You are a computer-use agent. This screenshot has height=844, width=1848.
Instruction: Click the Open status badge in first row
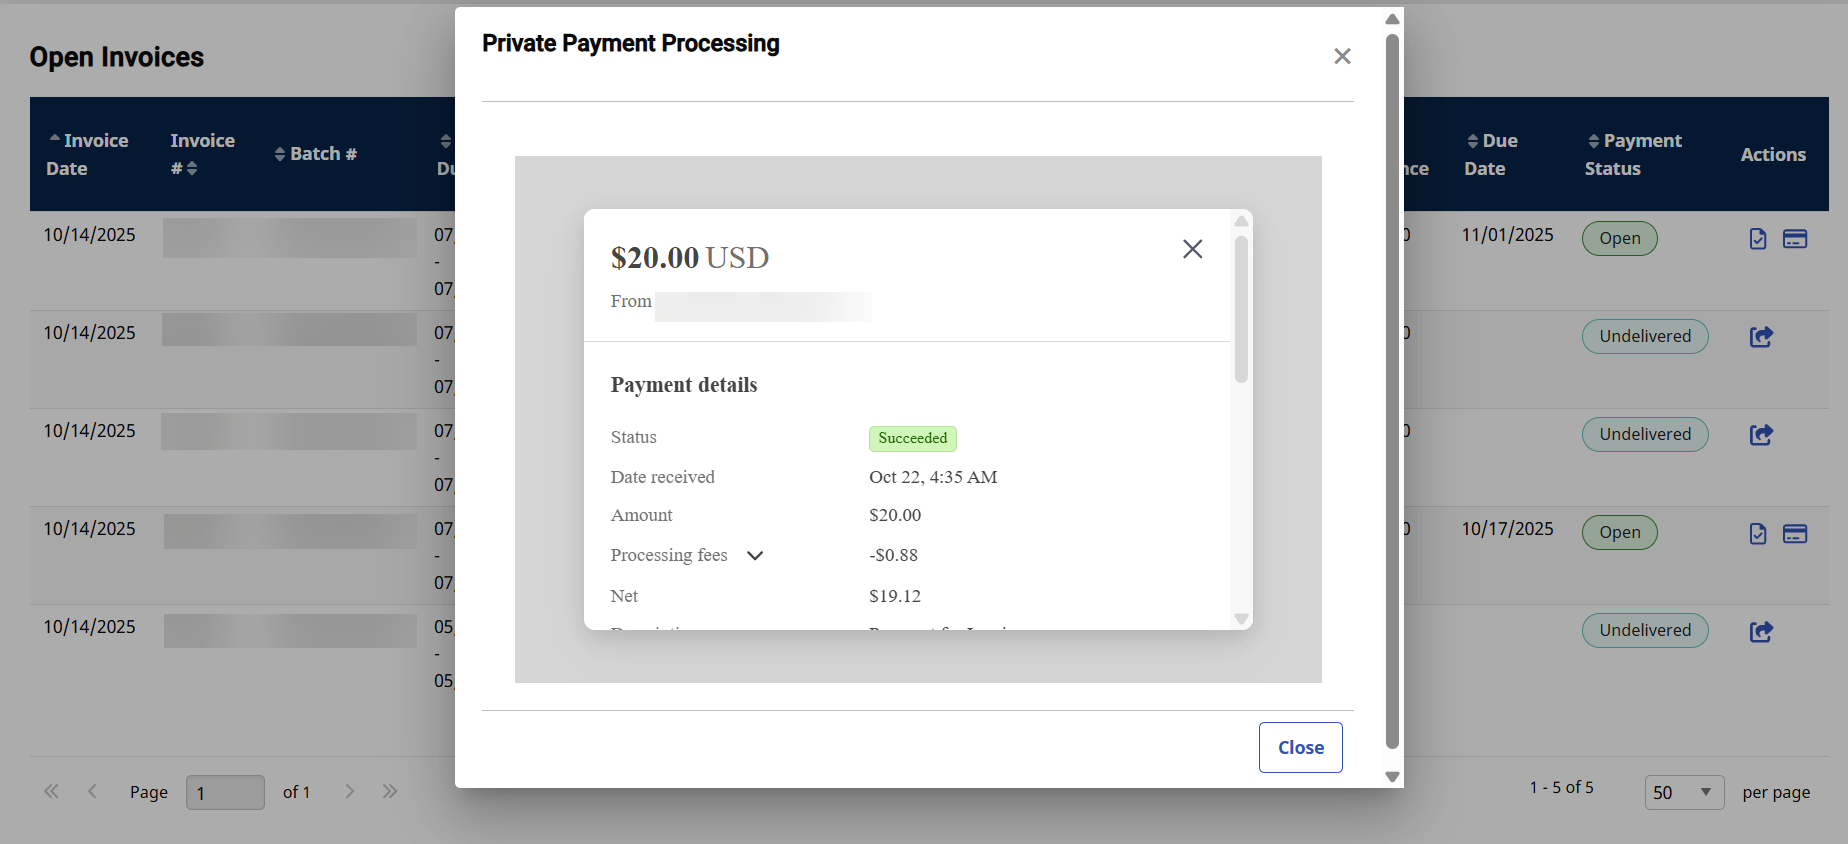point(1619,239)
